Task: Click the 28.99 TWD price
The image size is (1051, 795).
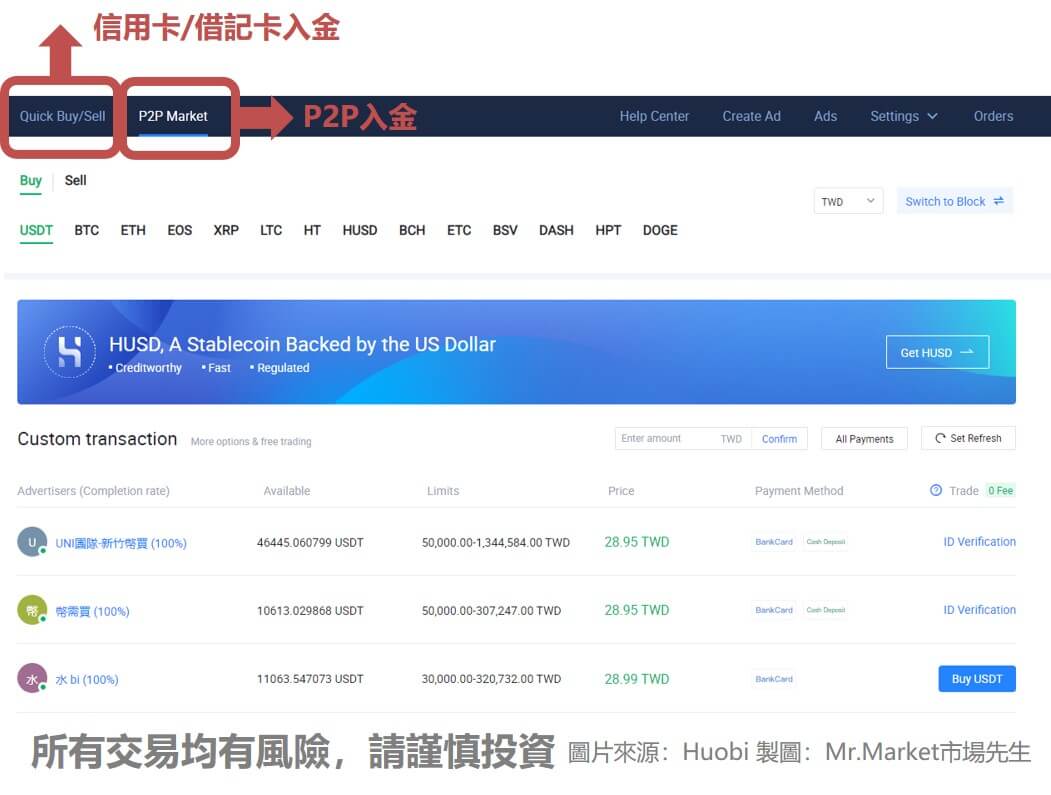Action: [x=637, y=679]
